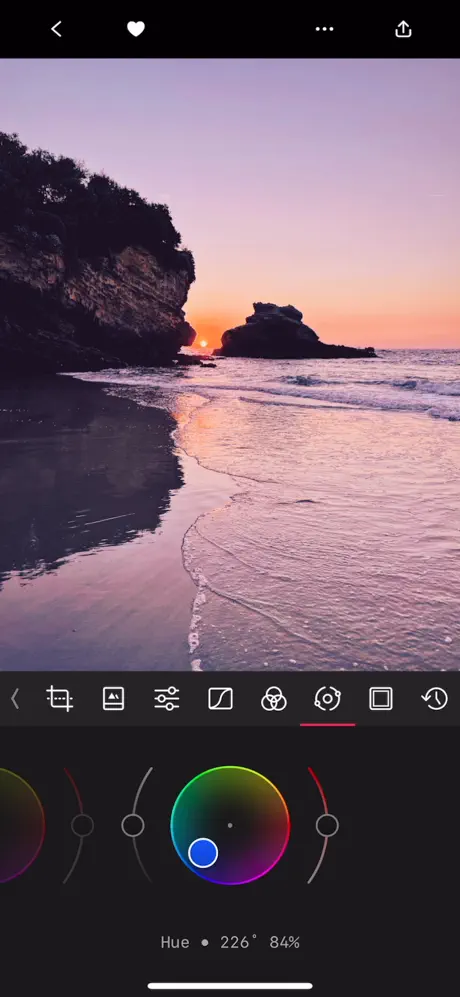Open the edit History clock icon
Viewport: 460px width, 997px height.
(435, 699)
